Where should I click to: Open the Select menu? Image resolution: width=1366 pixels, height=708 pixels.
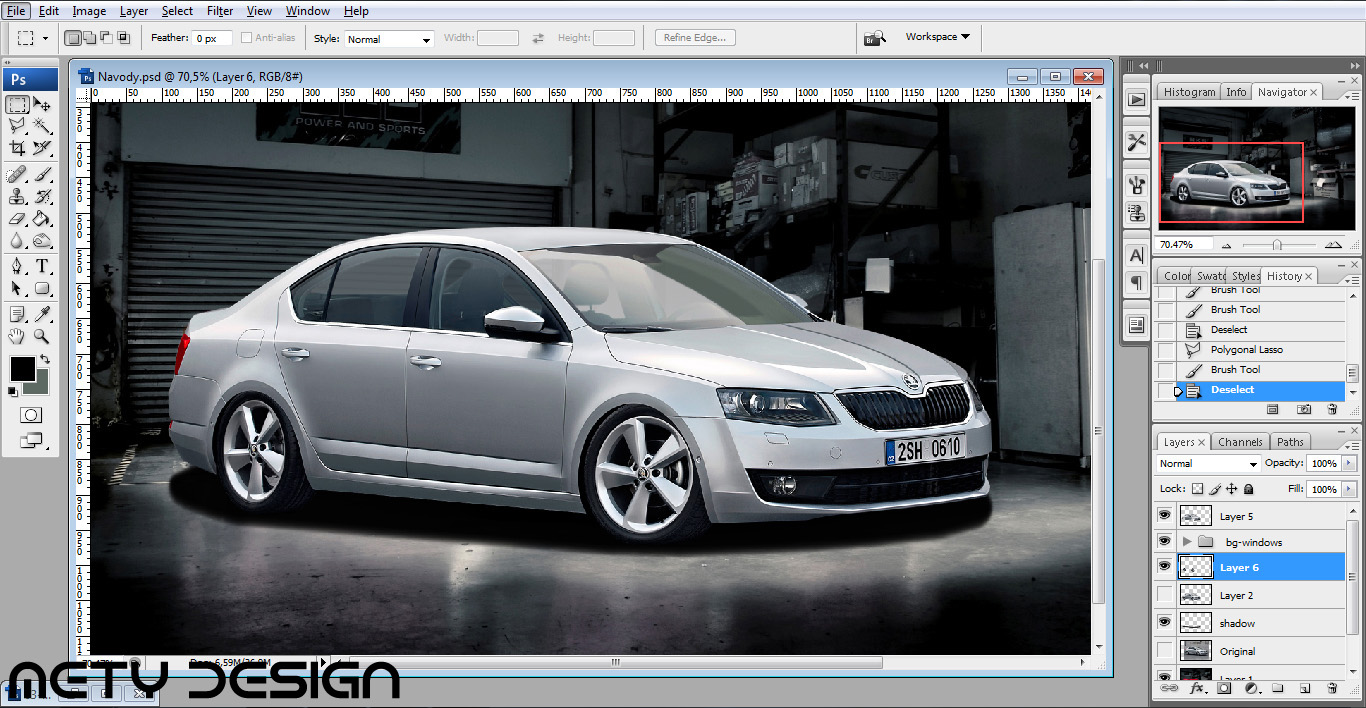click(177, 11)
